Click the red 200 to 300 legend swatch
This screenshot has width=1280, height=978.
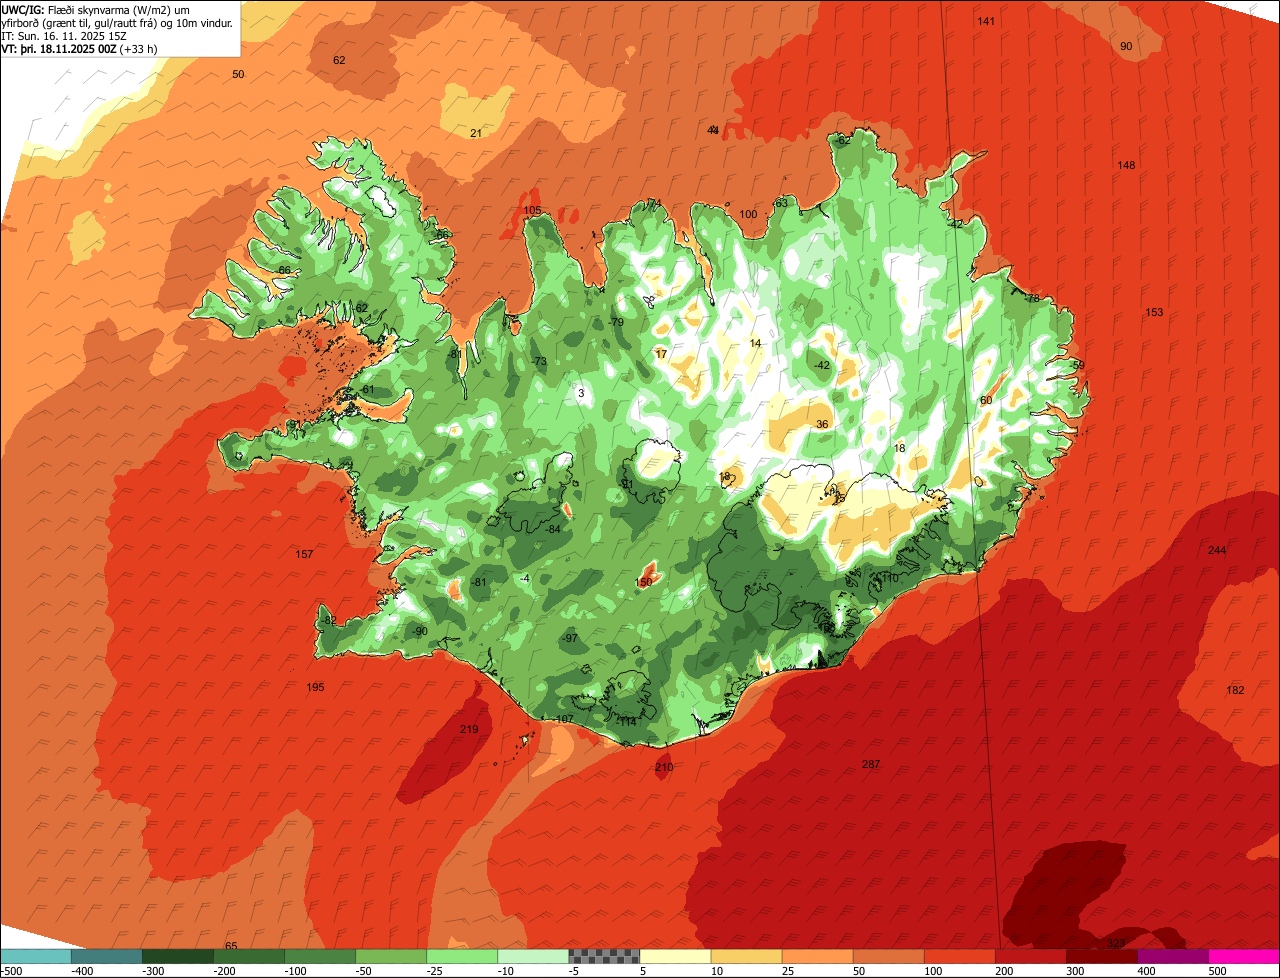[1030, 957]
